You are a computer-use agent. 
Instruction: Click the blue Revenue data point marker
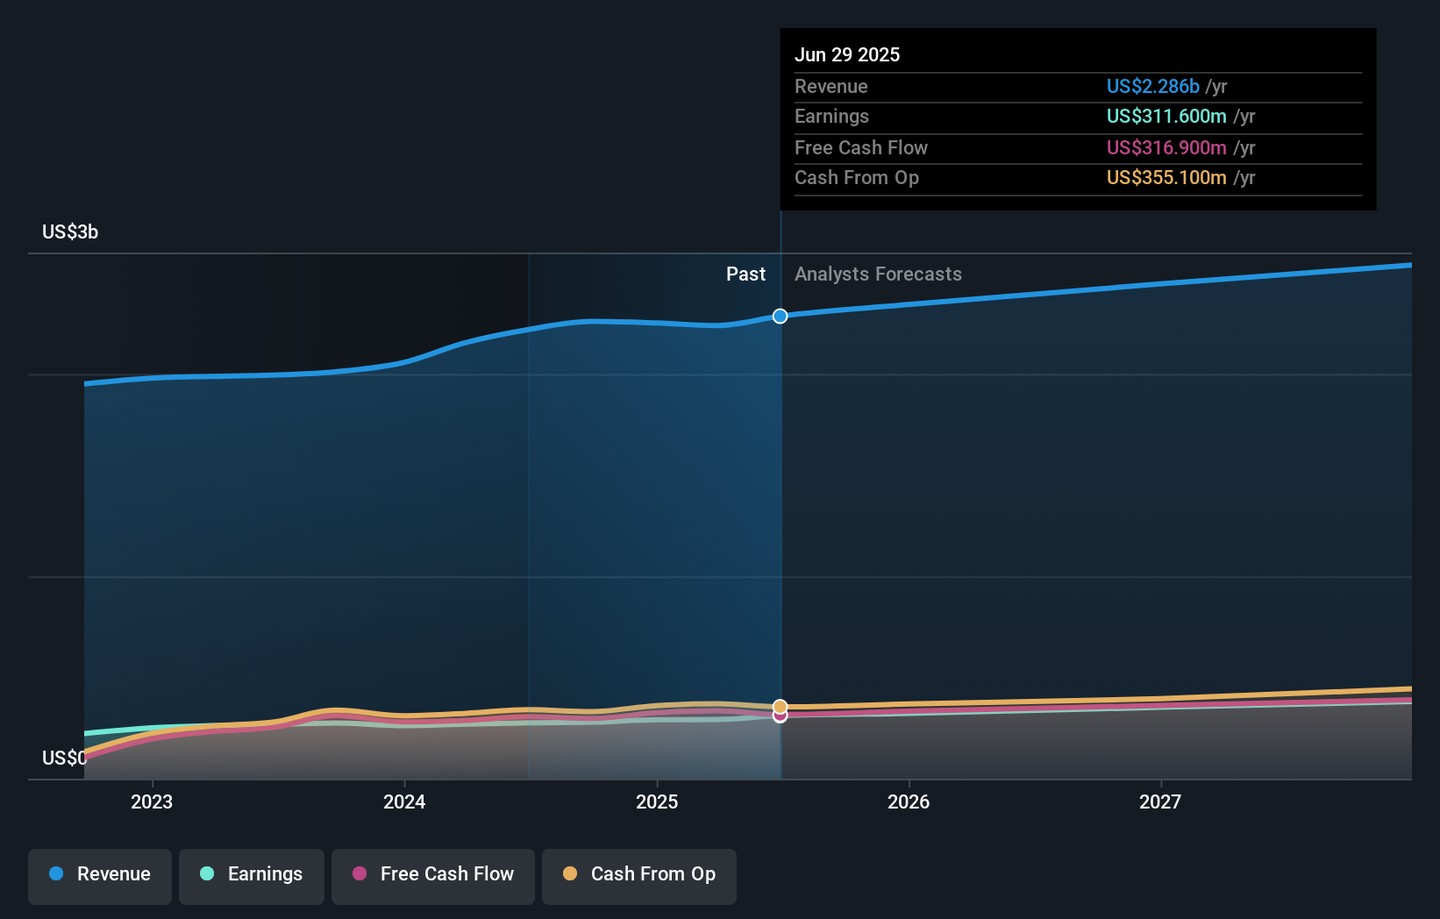tap(780, 316)
